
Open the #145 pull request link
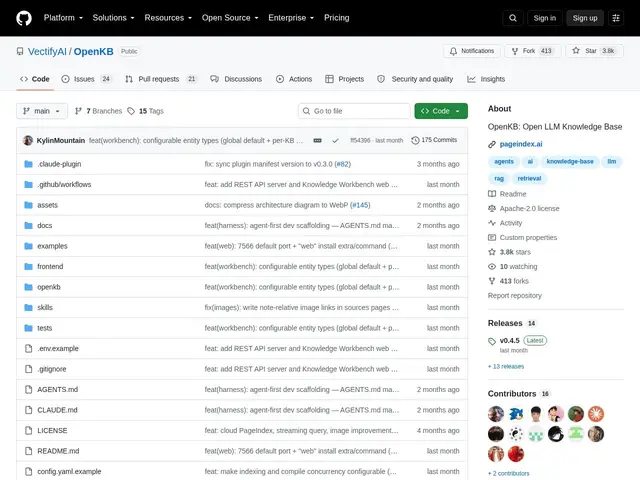point(360,205)
